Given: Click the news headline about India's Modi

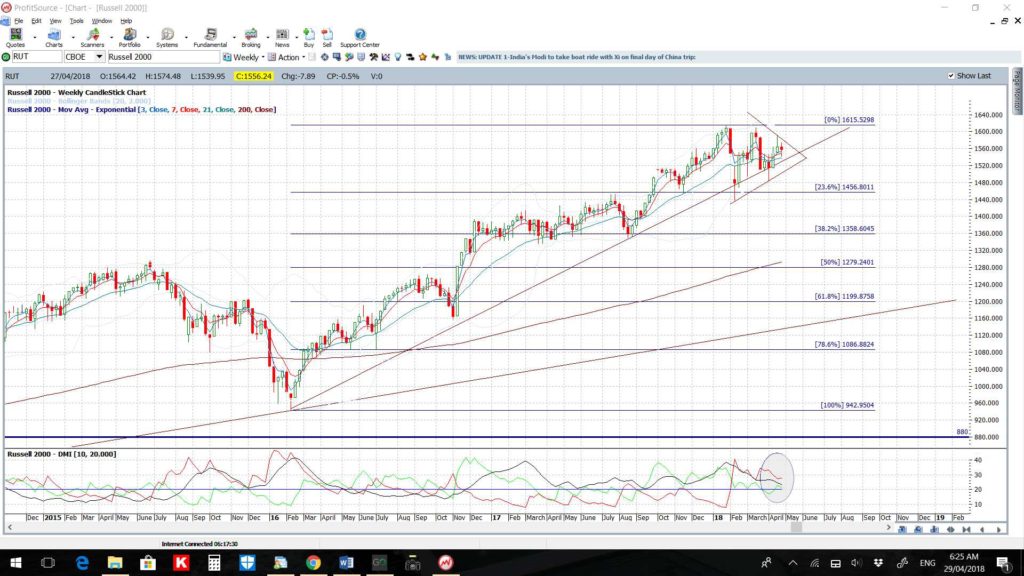Looking at the screenshot, I should 577,57.
